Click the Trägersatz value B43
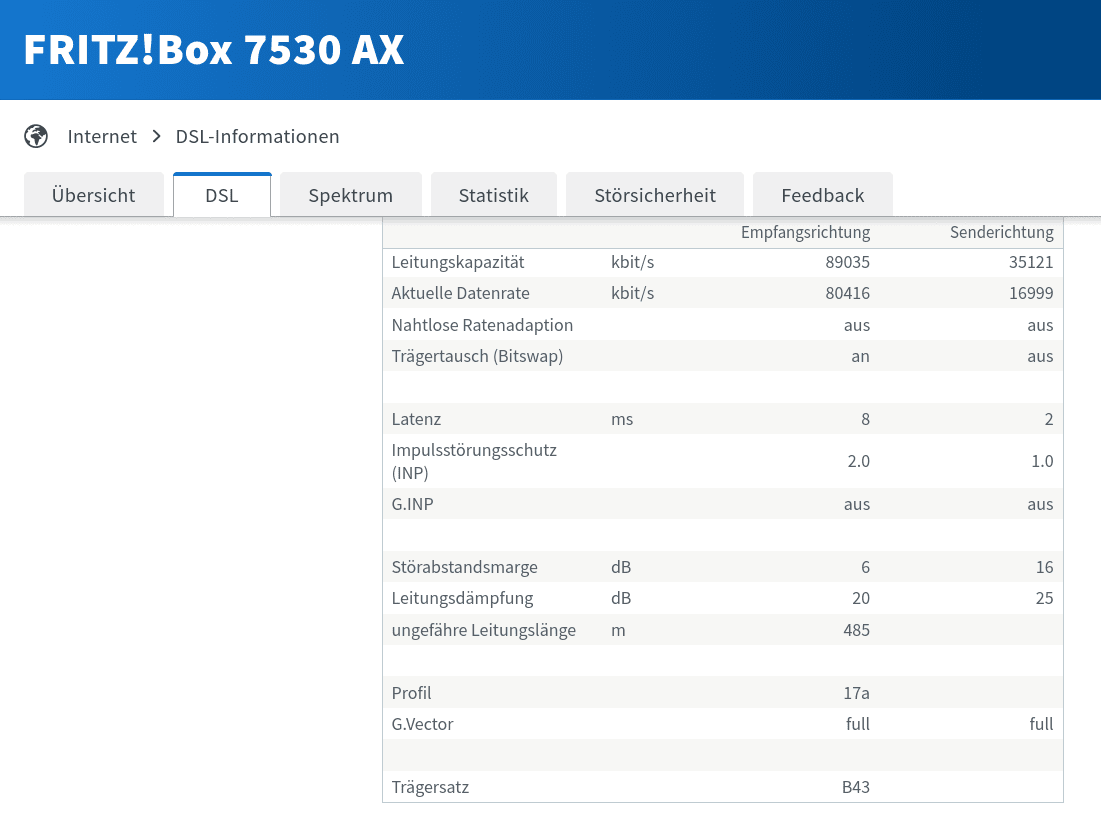The image size is (1101, 813). pyautogui.click(x=856, y=787)
